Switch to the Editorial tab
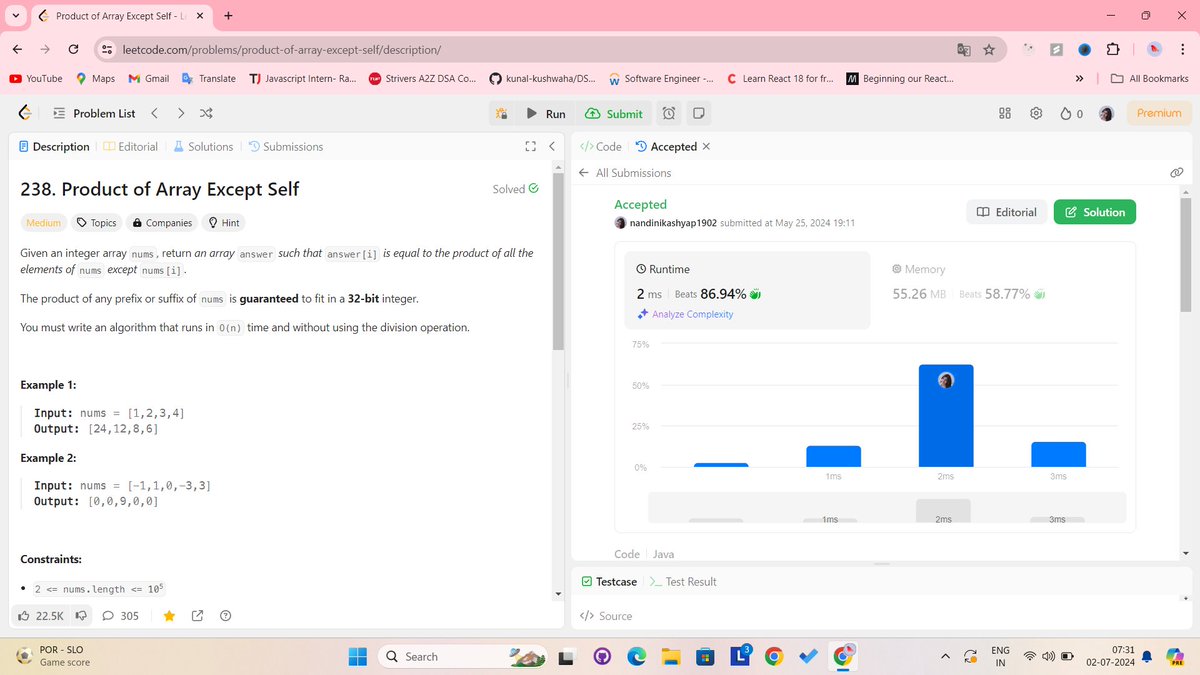 (x=130, y=147)
